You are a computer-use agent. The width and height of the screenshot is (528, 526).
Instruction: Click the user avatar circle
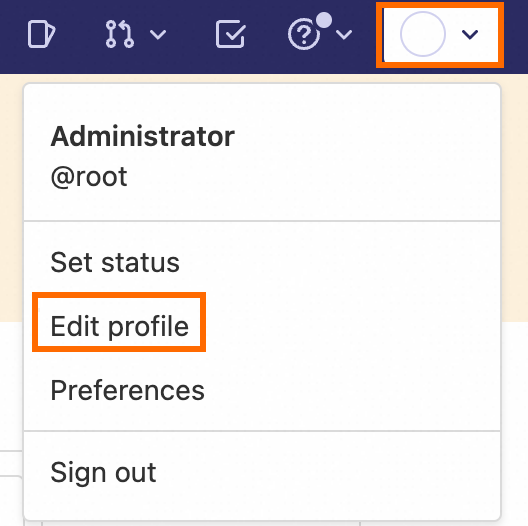[x=423, y=34]
